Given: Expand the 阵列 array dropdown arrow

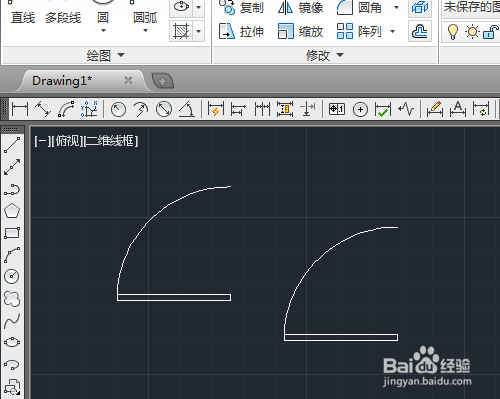Looking at the screenshot, I should pyautogui.click(x=393, y=31).
